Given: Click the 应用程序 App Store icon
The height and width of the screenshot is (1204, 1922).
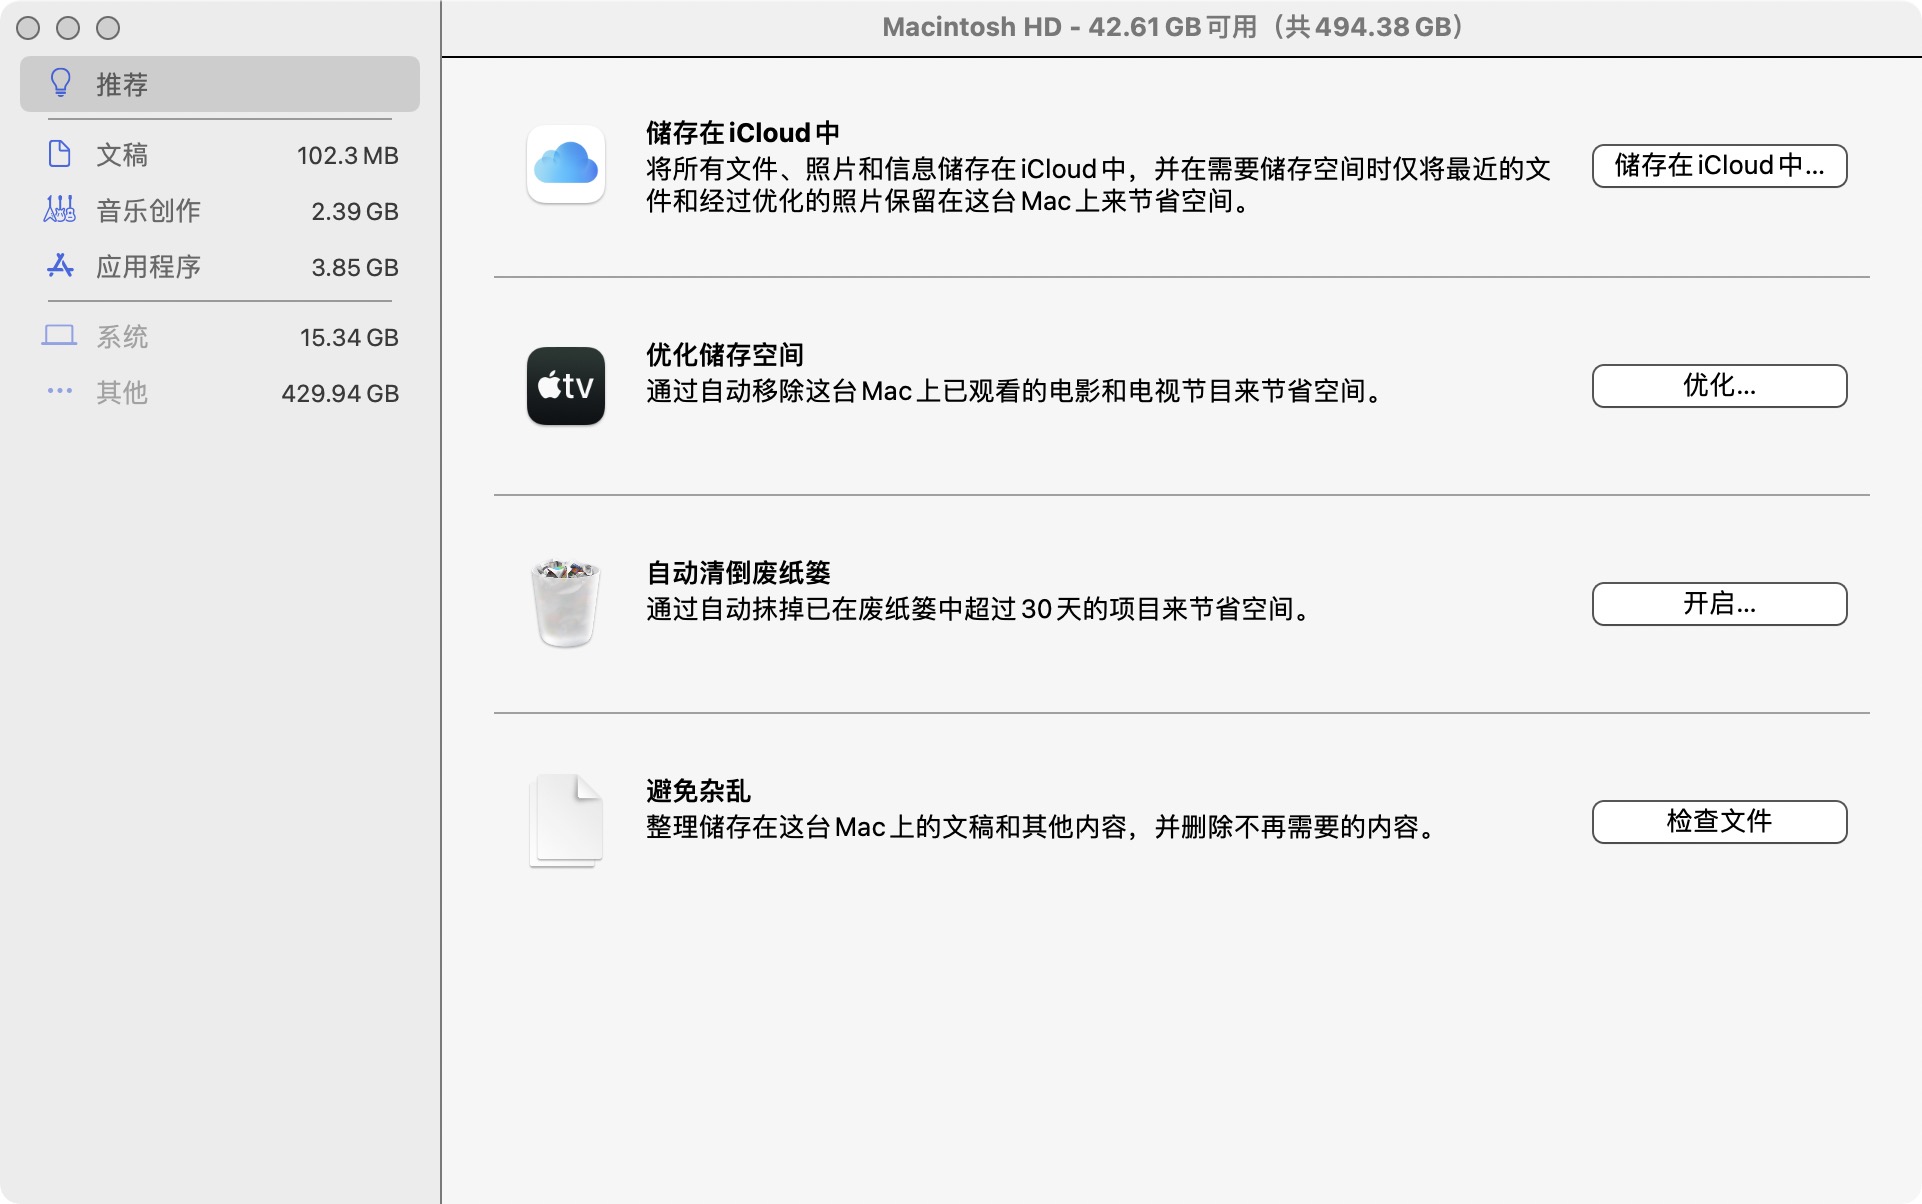Looking at the screenshot, I should point(60,266).
